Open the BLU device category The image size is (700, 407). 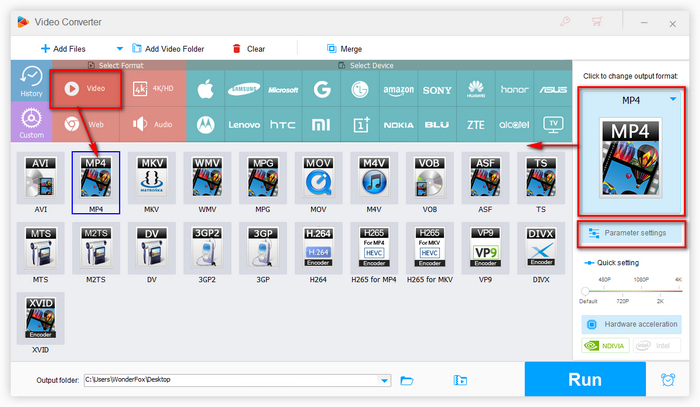click(437, 125)
